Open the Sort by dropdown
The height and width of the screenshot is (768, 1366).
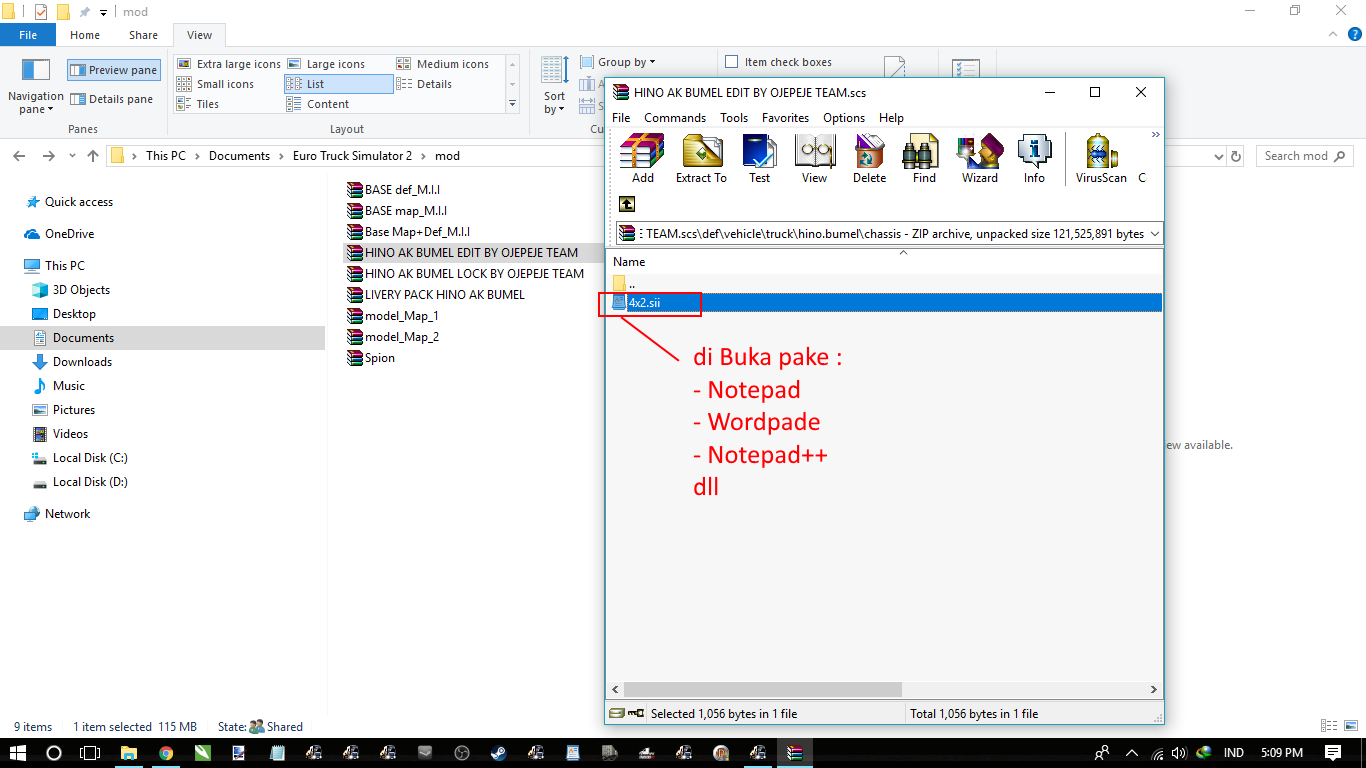coord(555,87)
